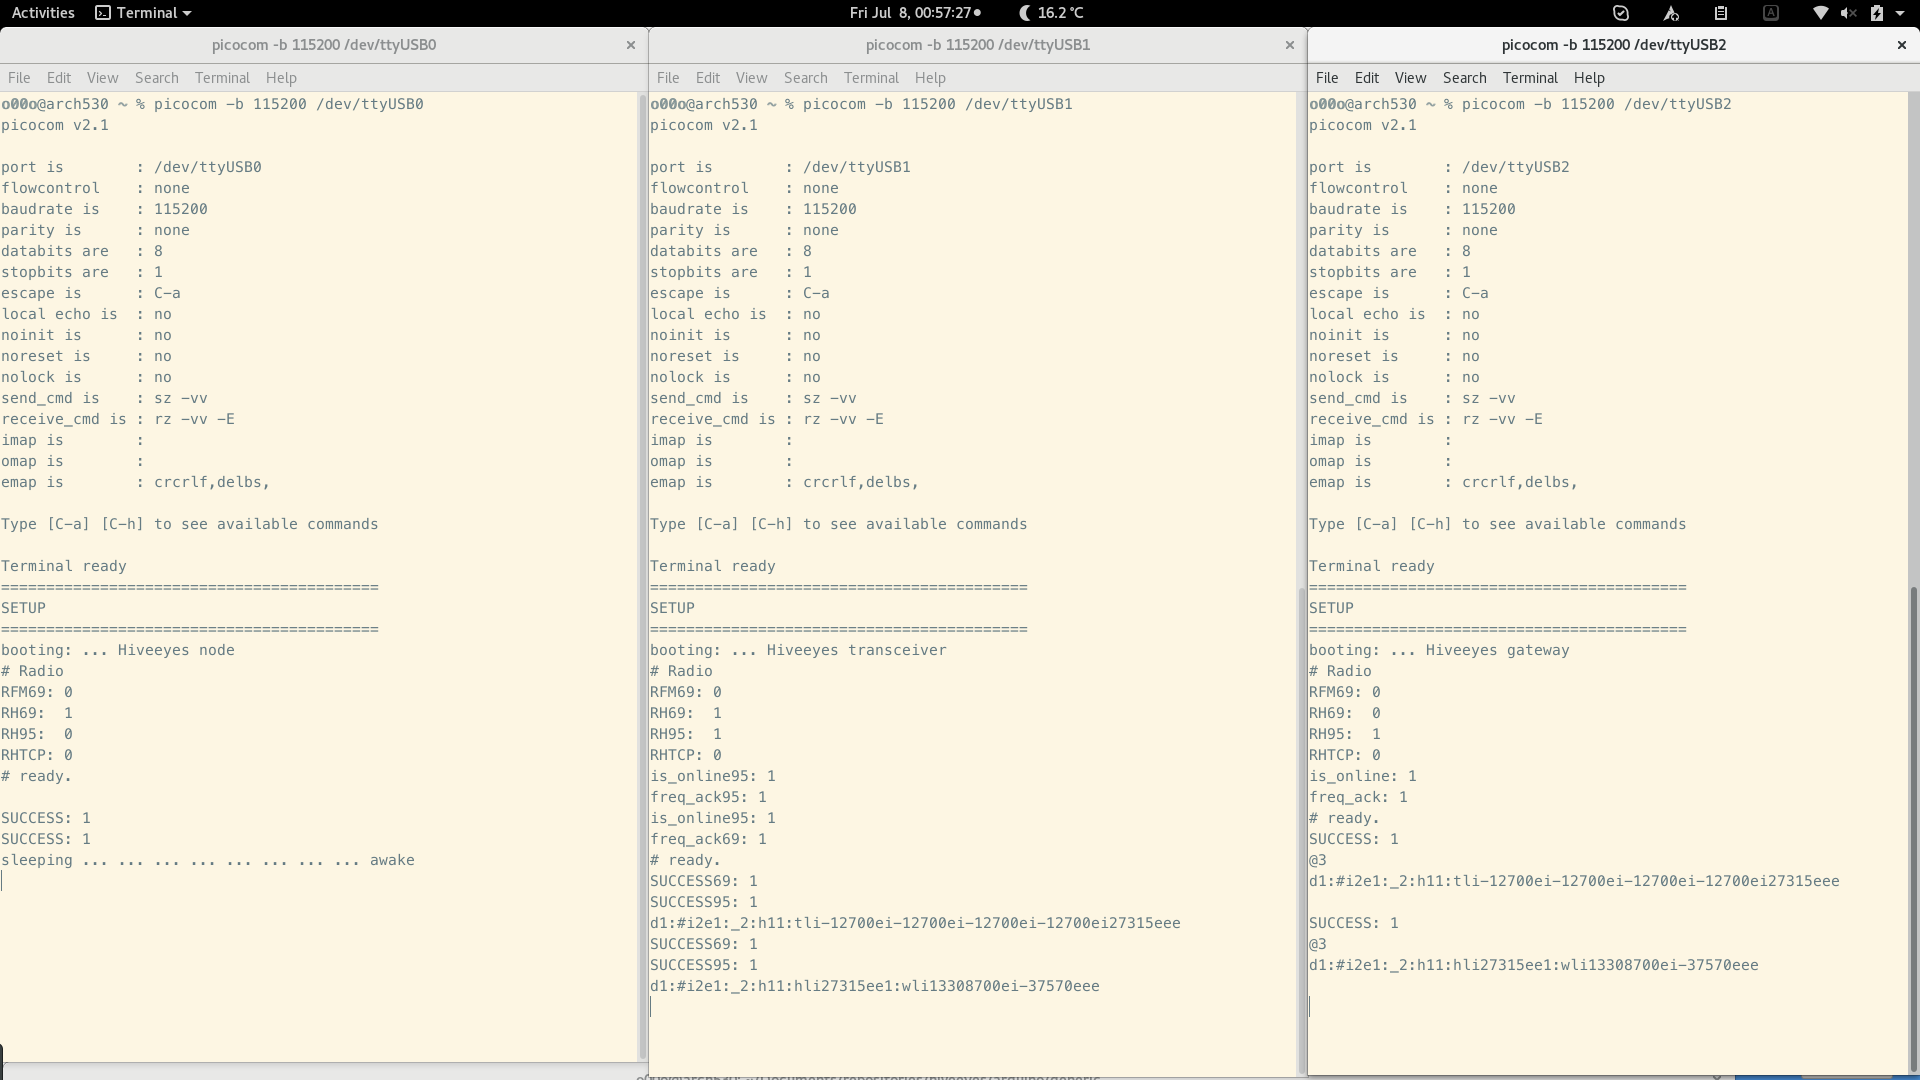Click 'RHTCP: 0' in ttyUSB0 terminal
Viewport: 1920px width, 1080px height.
point(37,755)
